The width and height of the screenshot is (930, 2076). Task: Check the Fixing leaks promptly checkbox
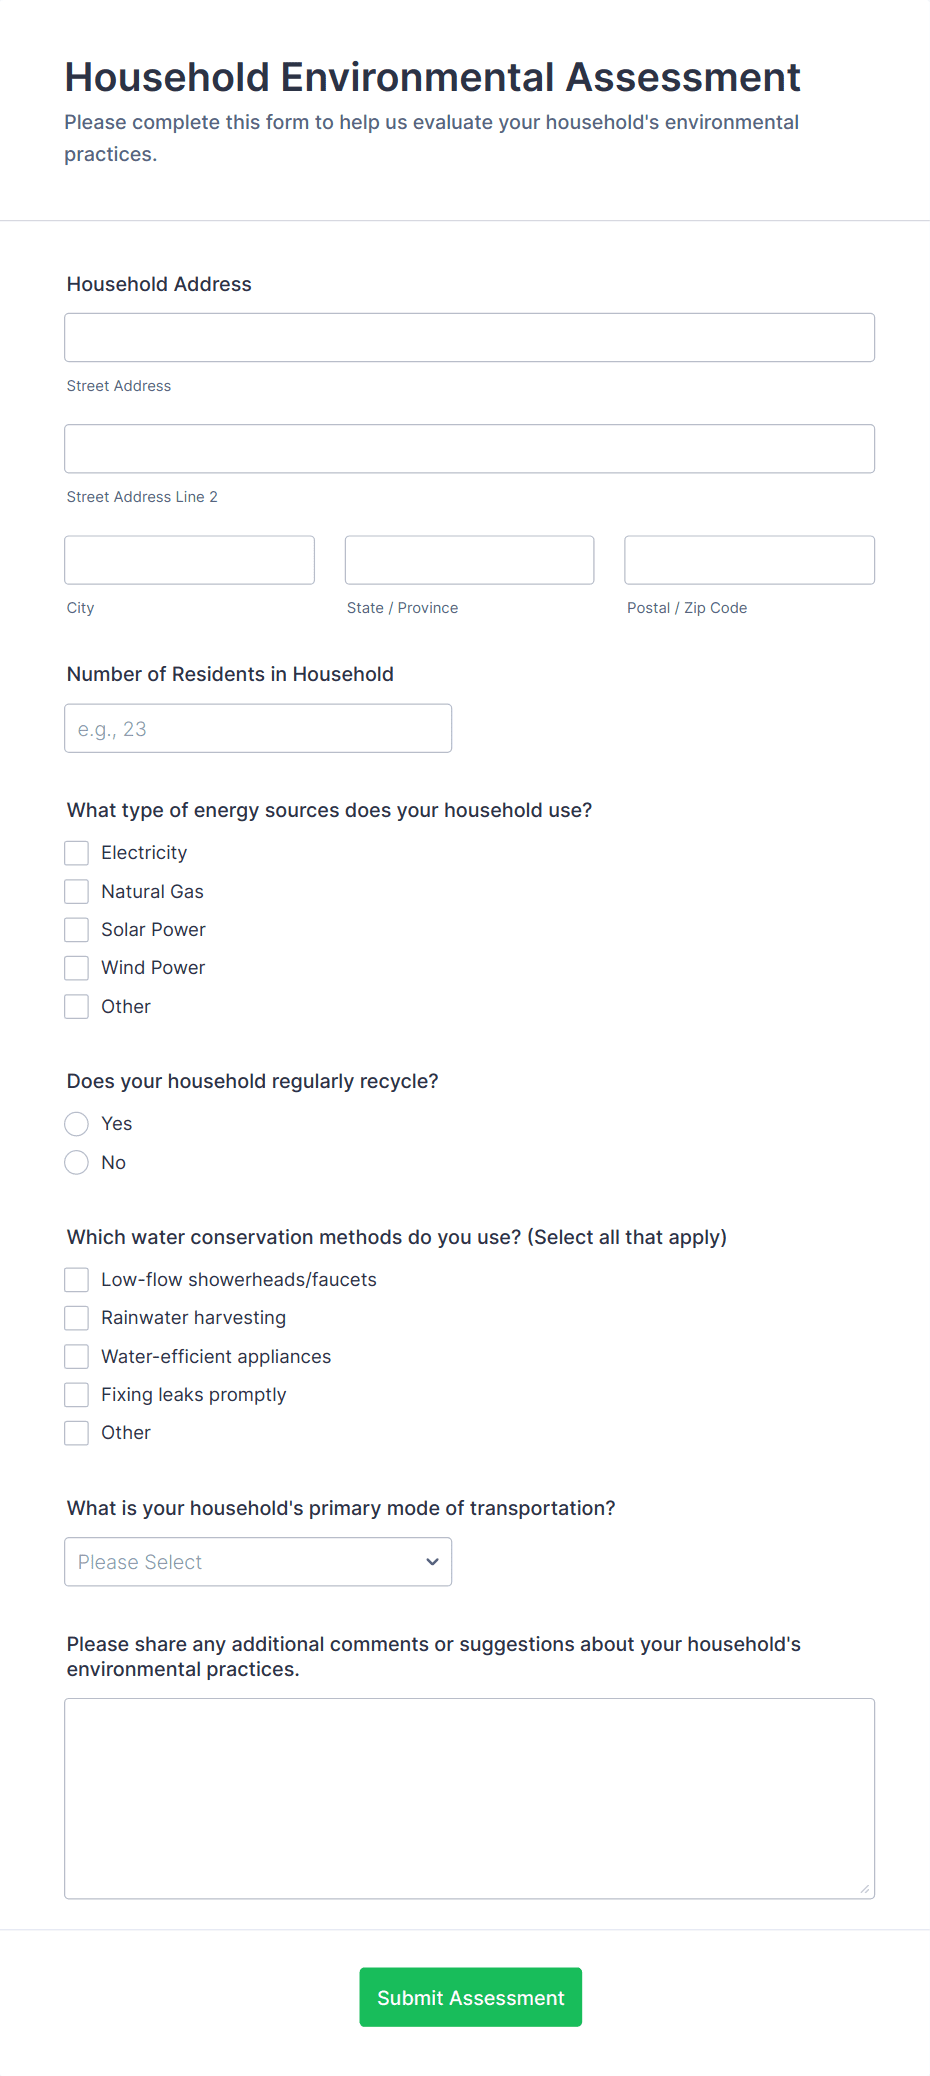coord(76,1394)
